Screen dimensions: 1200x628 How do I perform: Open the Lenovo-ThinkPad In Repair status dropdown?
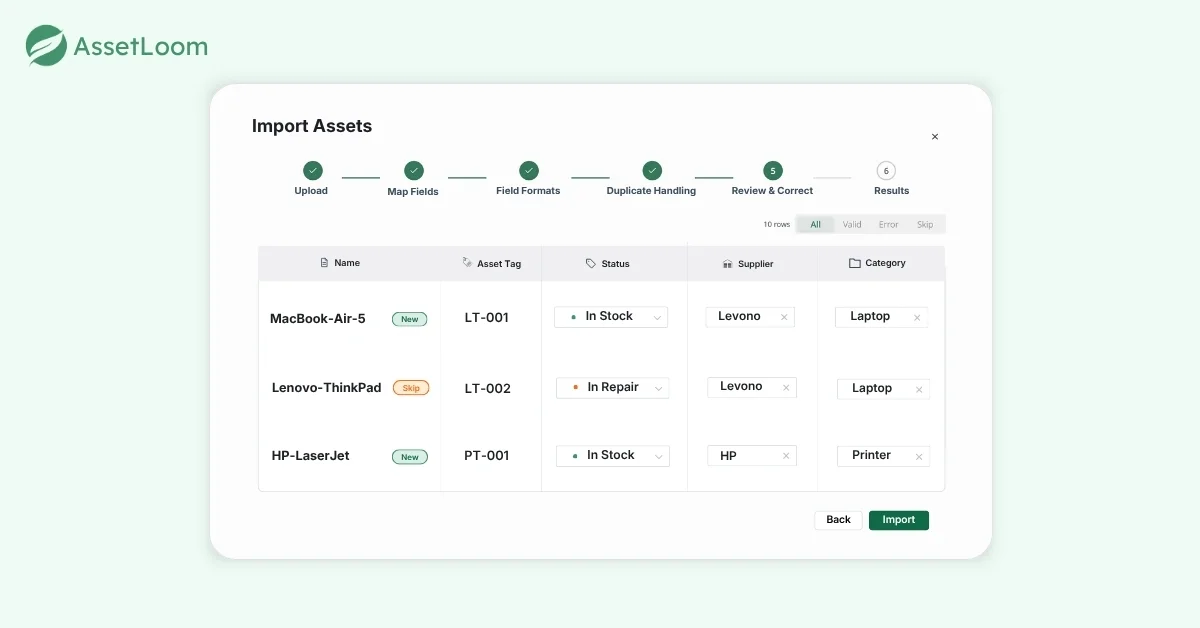click(x=613, y=388)
